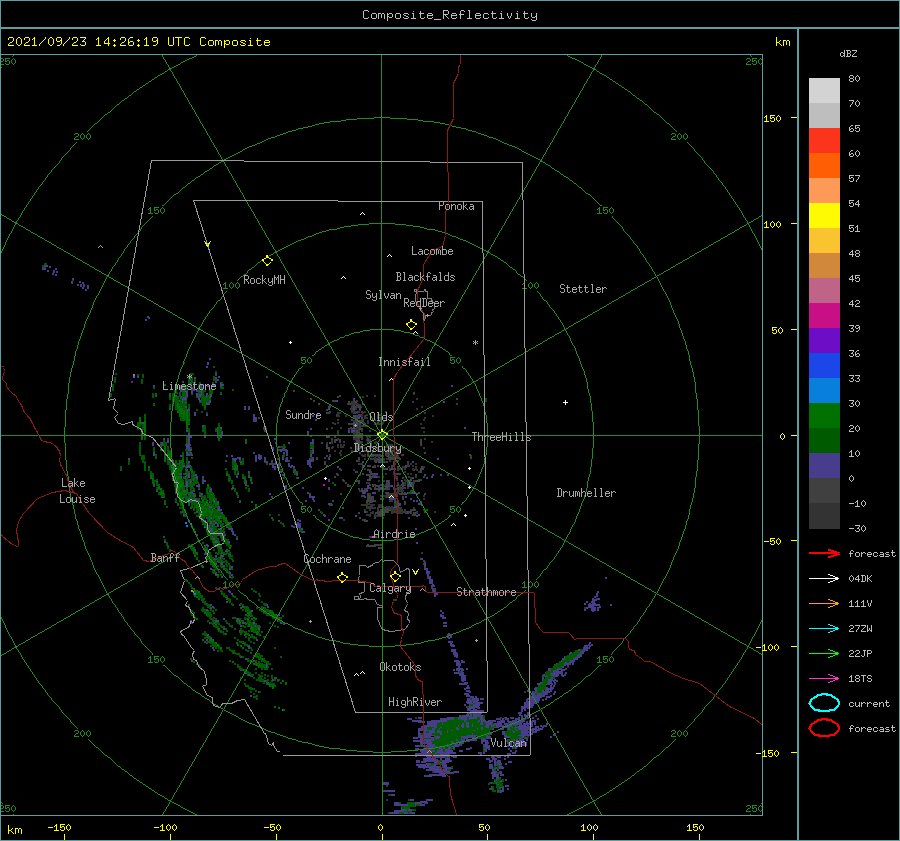Click the Cochrane label

pos(327,559)
